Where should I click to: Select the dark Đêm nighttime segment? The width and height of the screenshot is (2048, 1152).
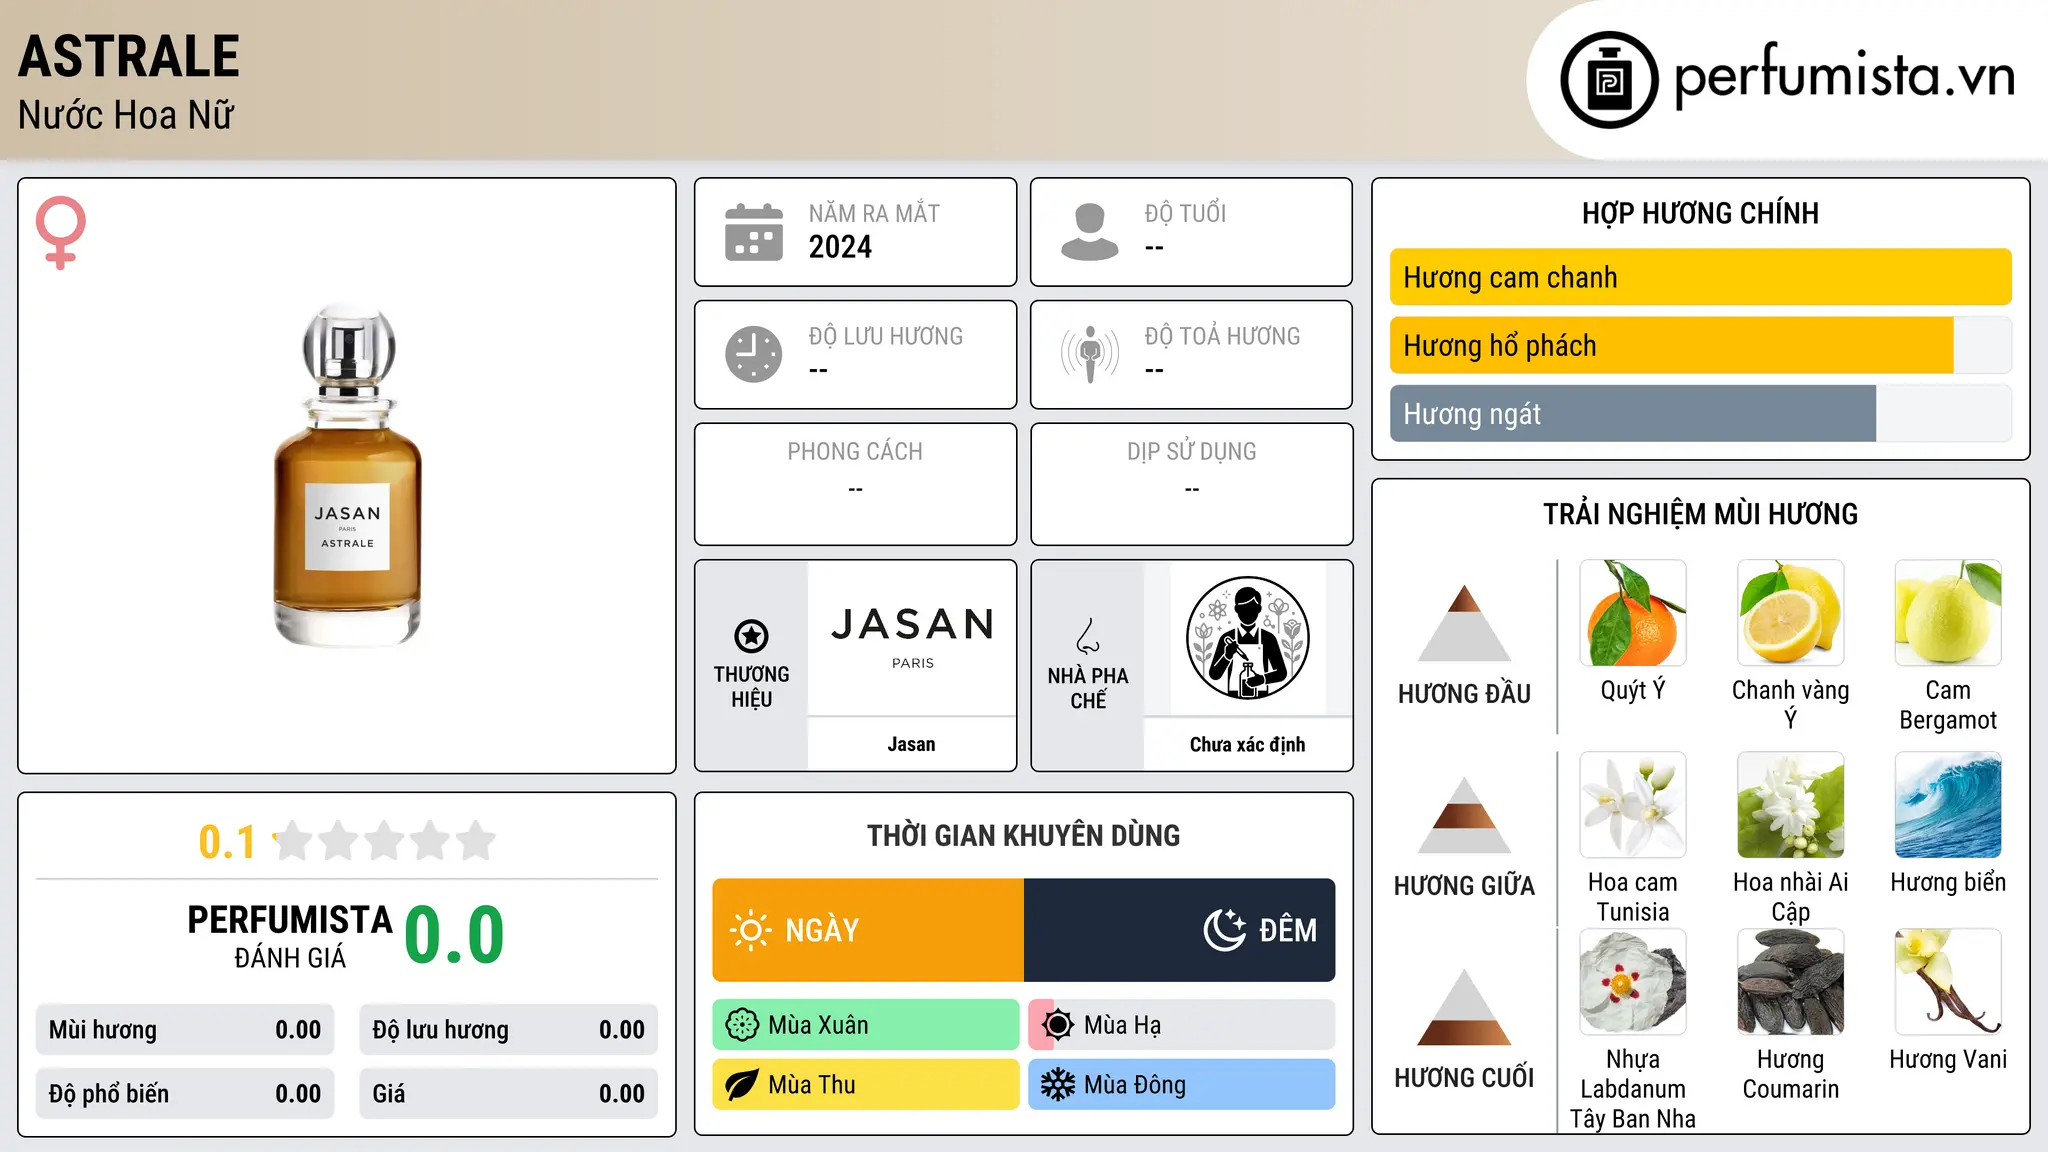(x=1180, y=930)
